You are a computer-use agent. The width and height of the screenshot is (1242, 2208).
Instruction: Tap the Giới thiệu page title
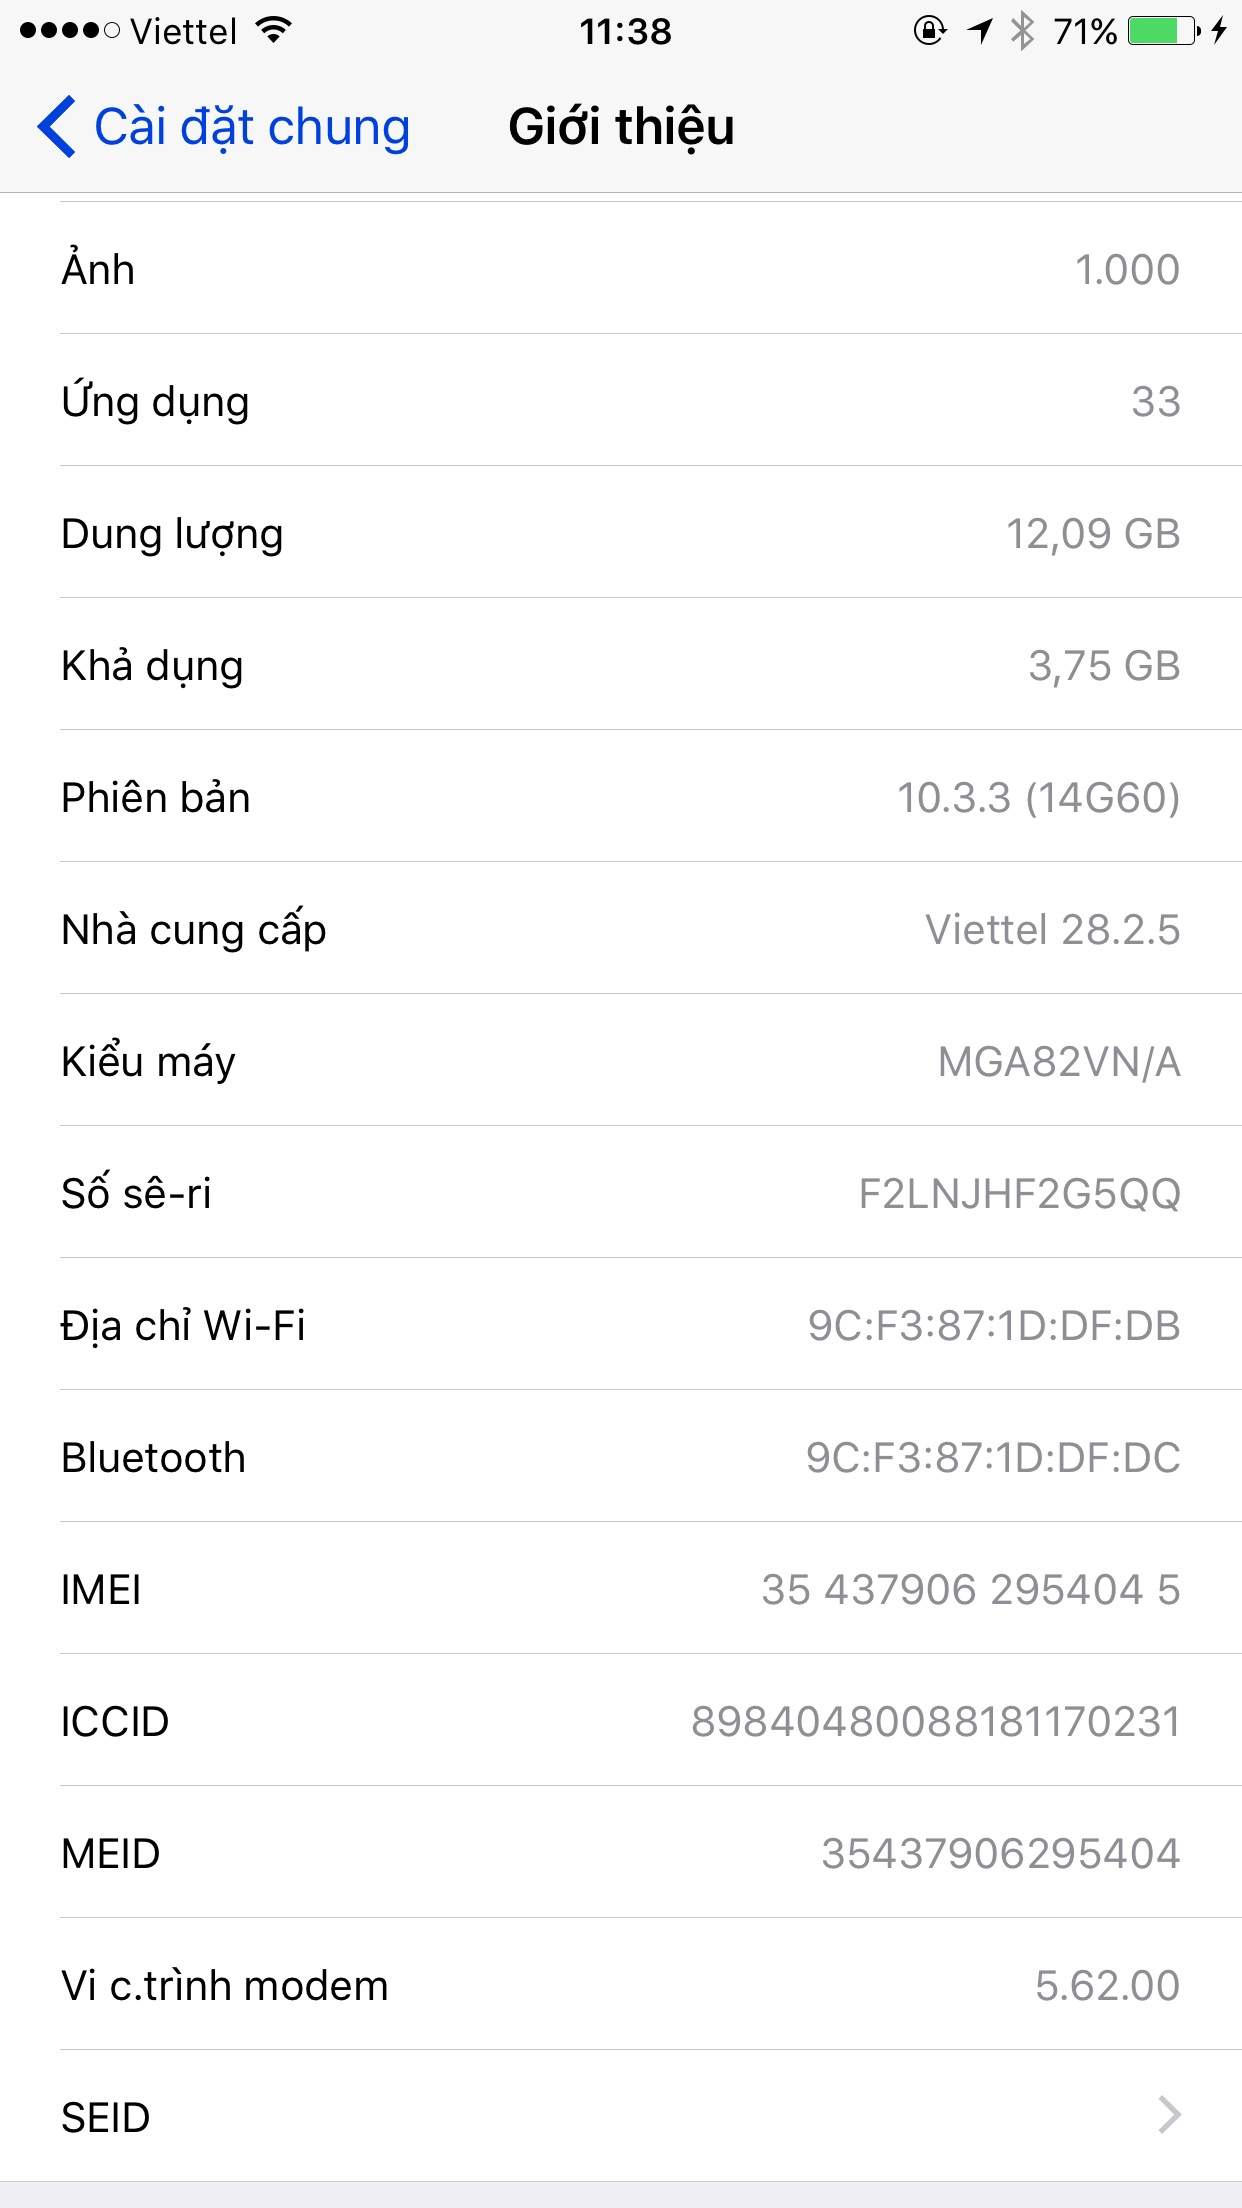(x=621, y=127)
